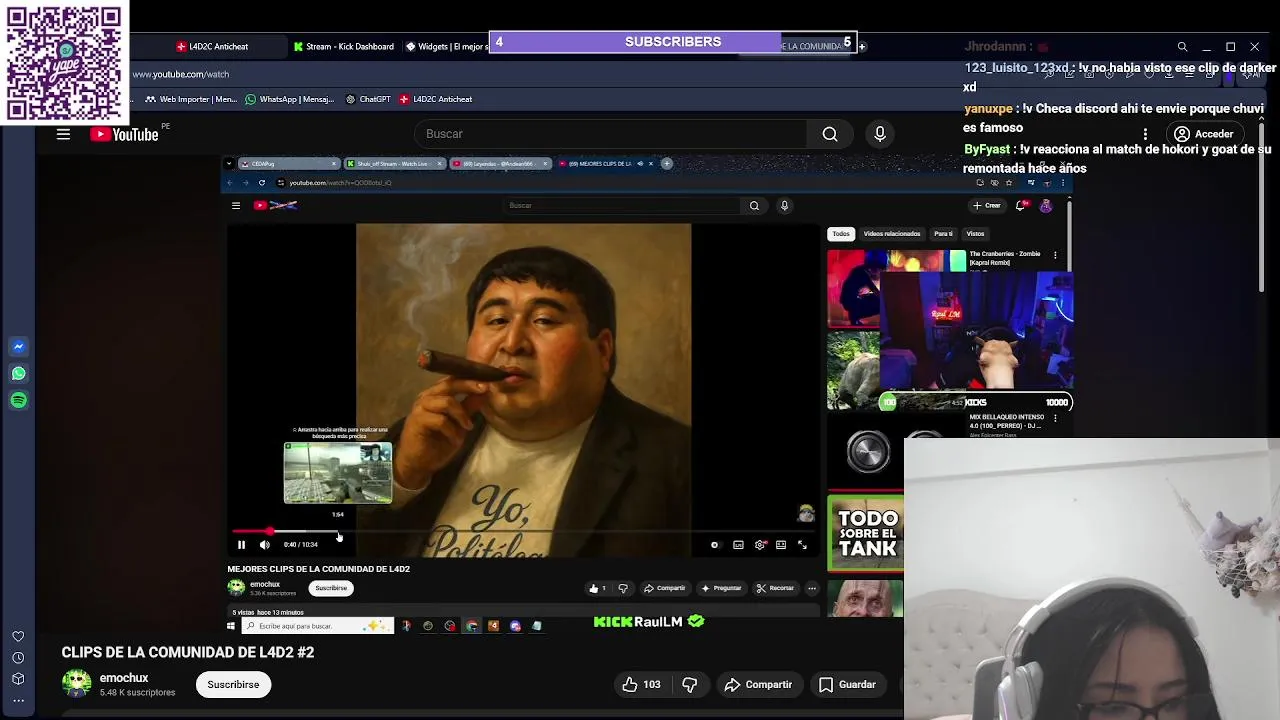Screen dimensions: 1280x720
Task: Switch to the Stream - Kick Dashboard tab
Action: click(x=344, y=46)
